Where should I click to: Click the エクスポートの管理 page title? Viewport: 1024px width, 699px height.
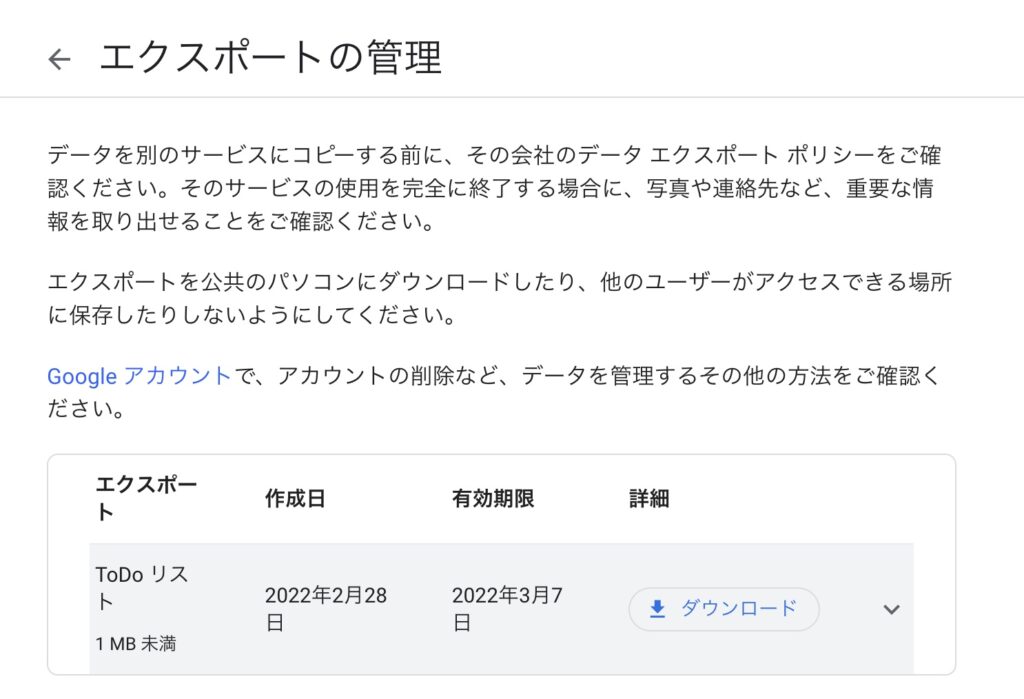point(270,58)
